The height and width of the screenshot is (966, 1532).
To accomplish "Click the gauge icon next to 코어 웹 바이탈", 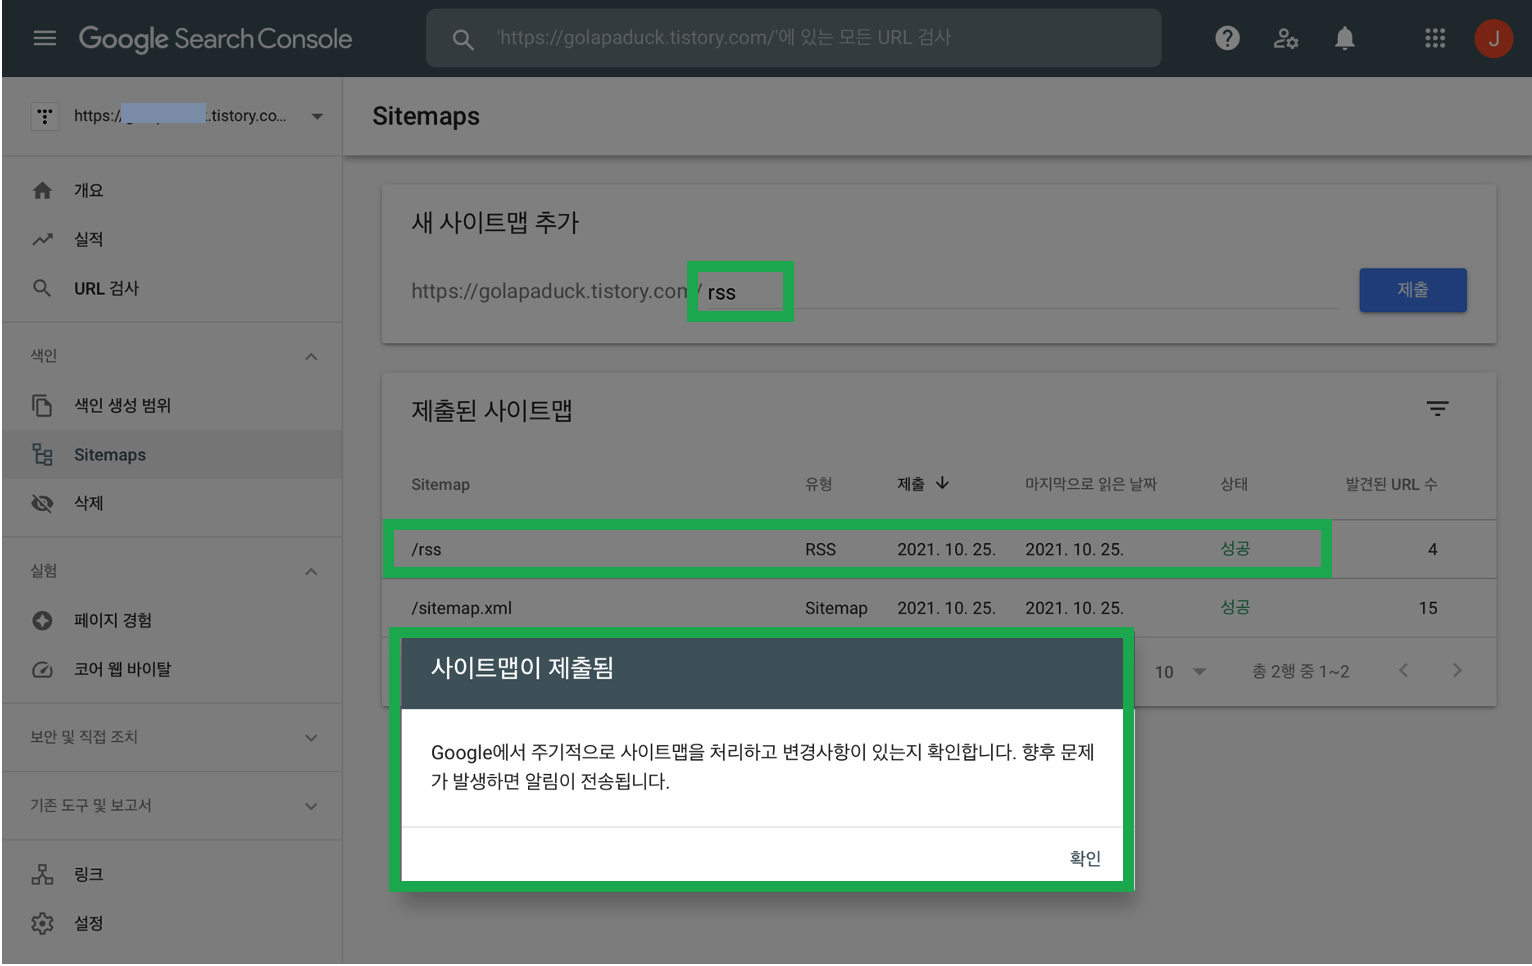I will click(42, 669).
